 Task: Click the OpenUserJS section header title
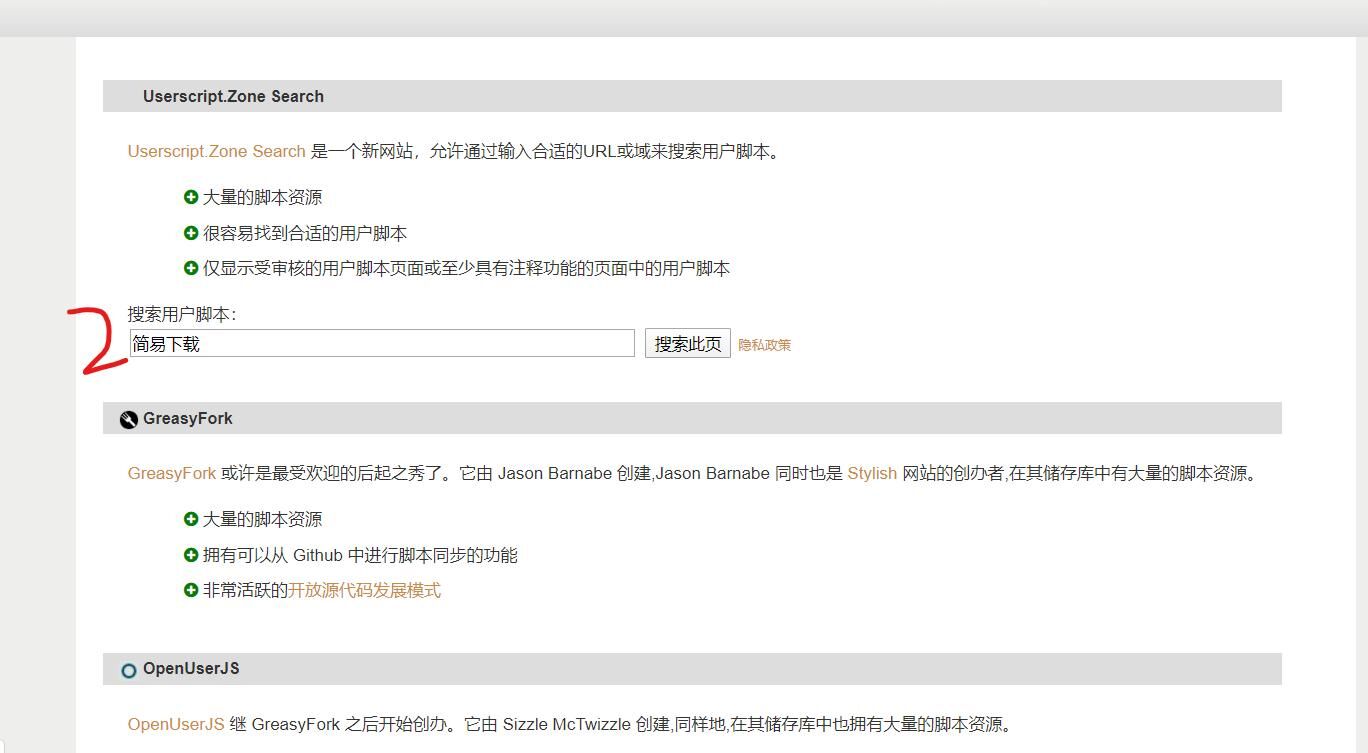tap(191, 669)
